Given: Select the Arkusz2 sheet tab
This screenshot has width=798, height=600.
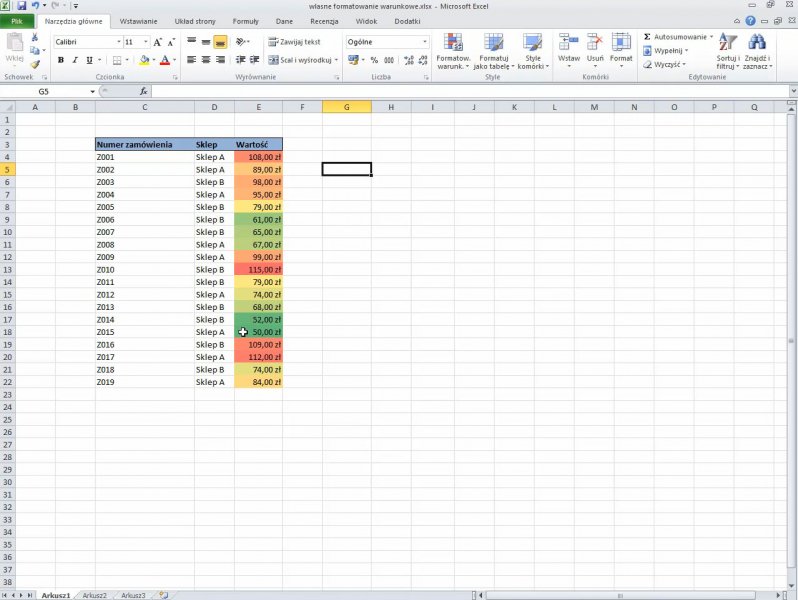Looking at the screenshot, I should click(x=95, y=595).
